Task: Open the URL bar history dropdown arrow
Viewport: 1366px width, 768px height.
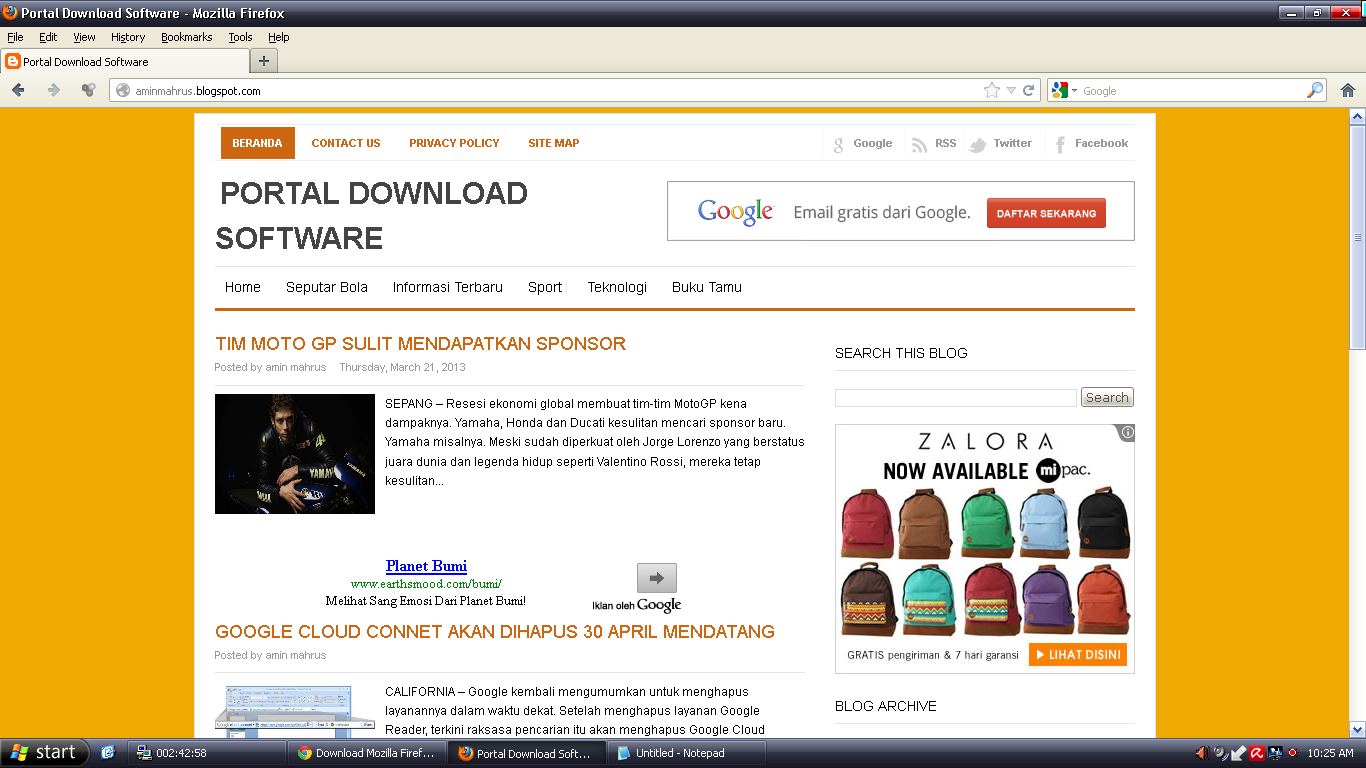Action: coord(1011,90)
